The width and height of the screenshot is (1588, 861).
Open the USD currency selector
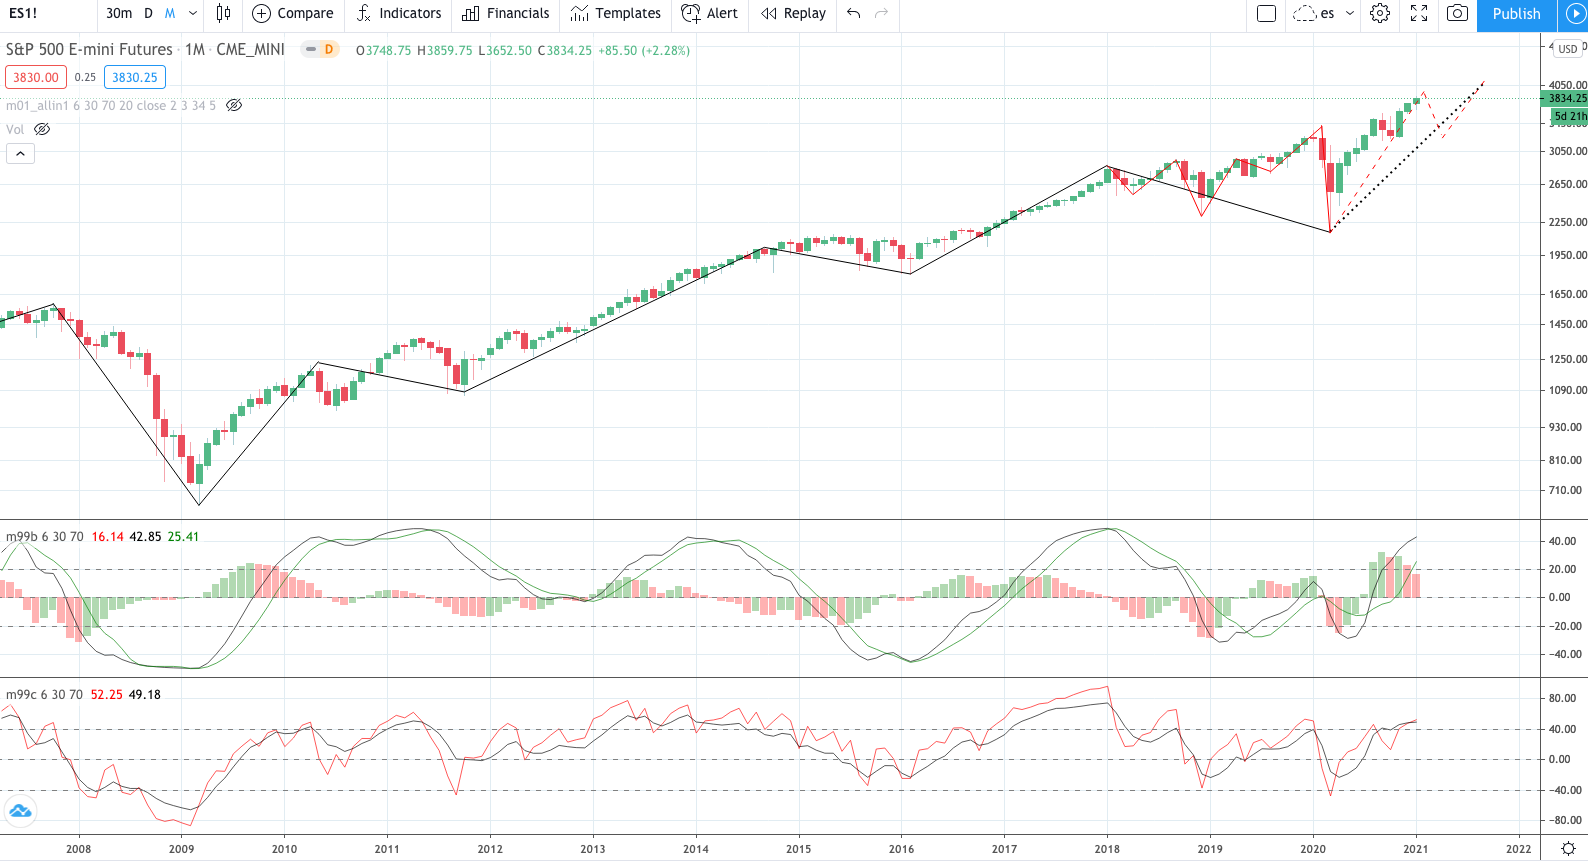coord(1567,48)
